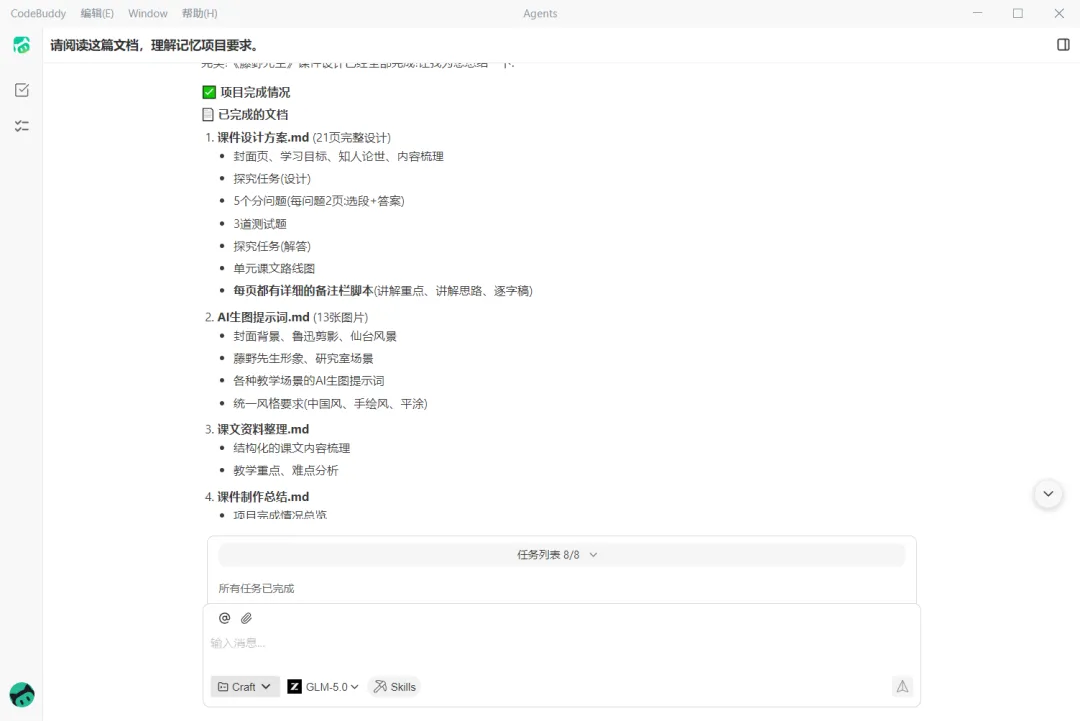The width and height of the screenshot is (1080, 721).
Task: Open the 编辑(E) menu
Action: point(97,13)
